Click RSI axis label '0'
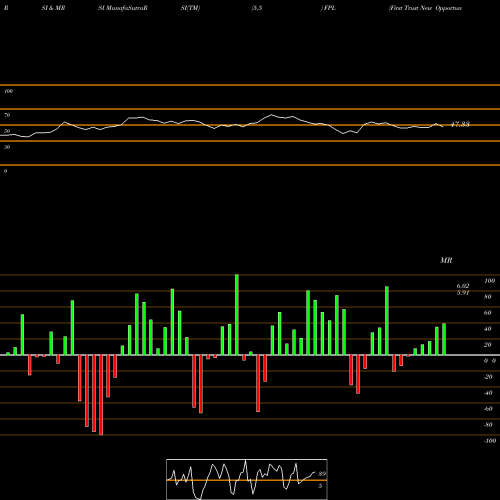 (5, 171)
